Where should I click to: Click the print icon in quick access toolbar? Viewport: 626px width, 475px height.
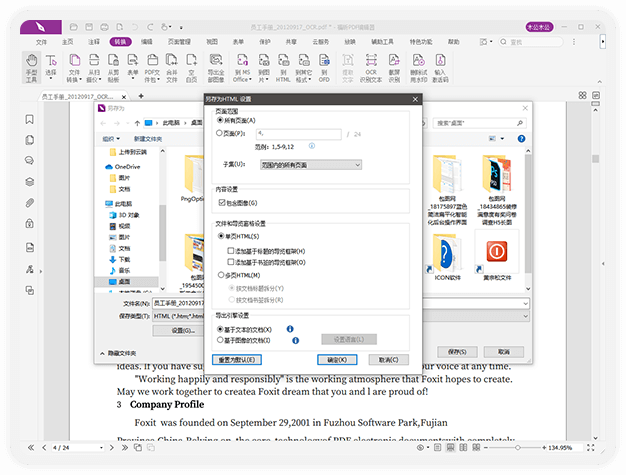[x=104, y=27]
